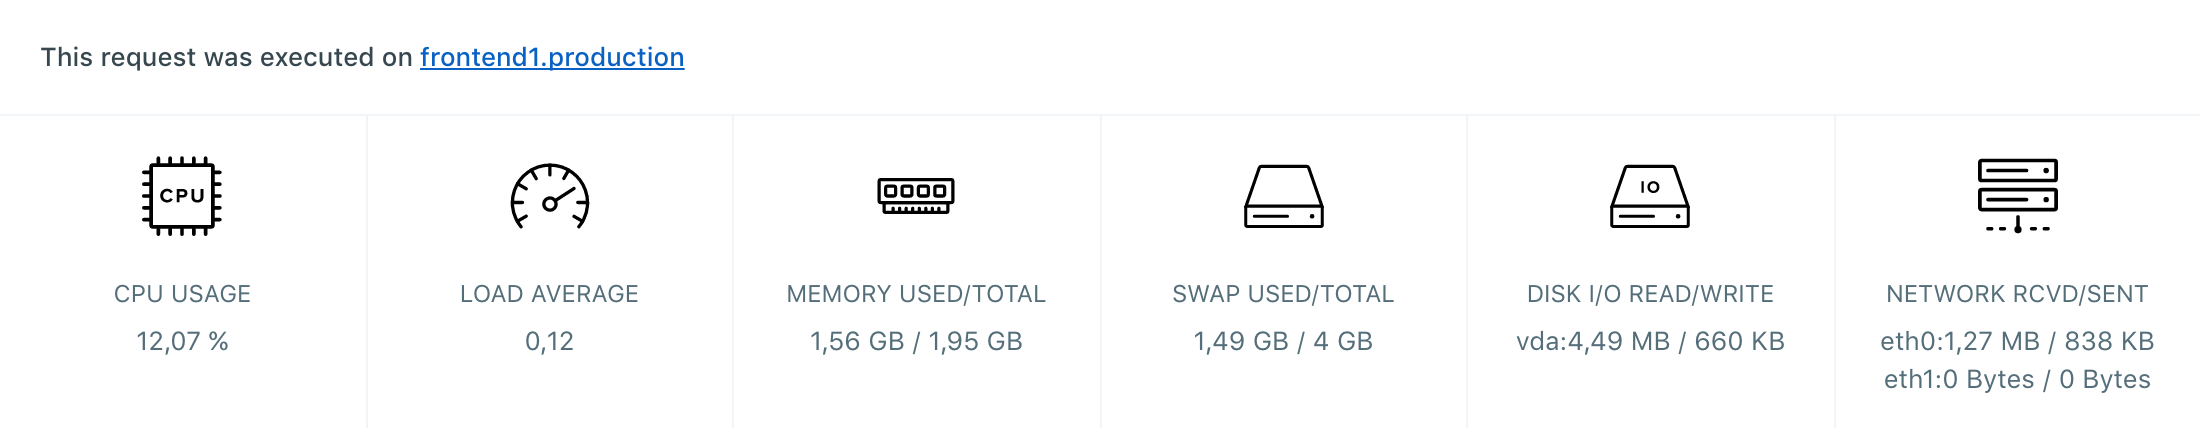
Task: Click the vda disk I/O value
Action: pos(1650,342)
